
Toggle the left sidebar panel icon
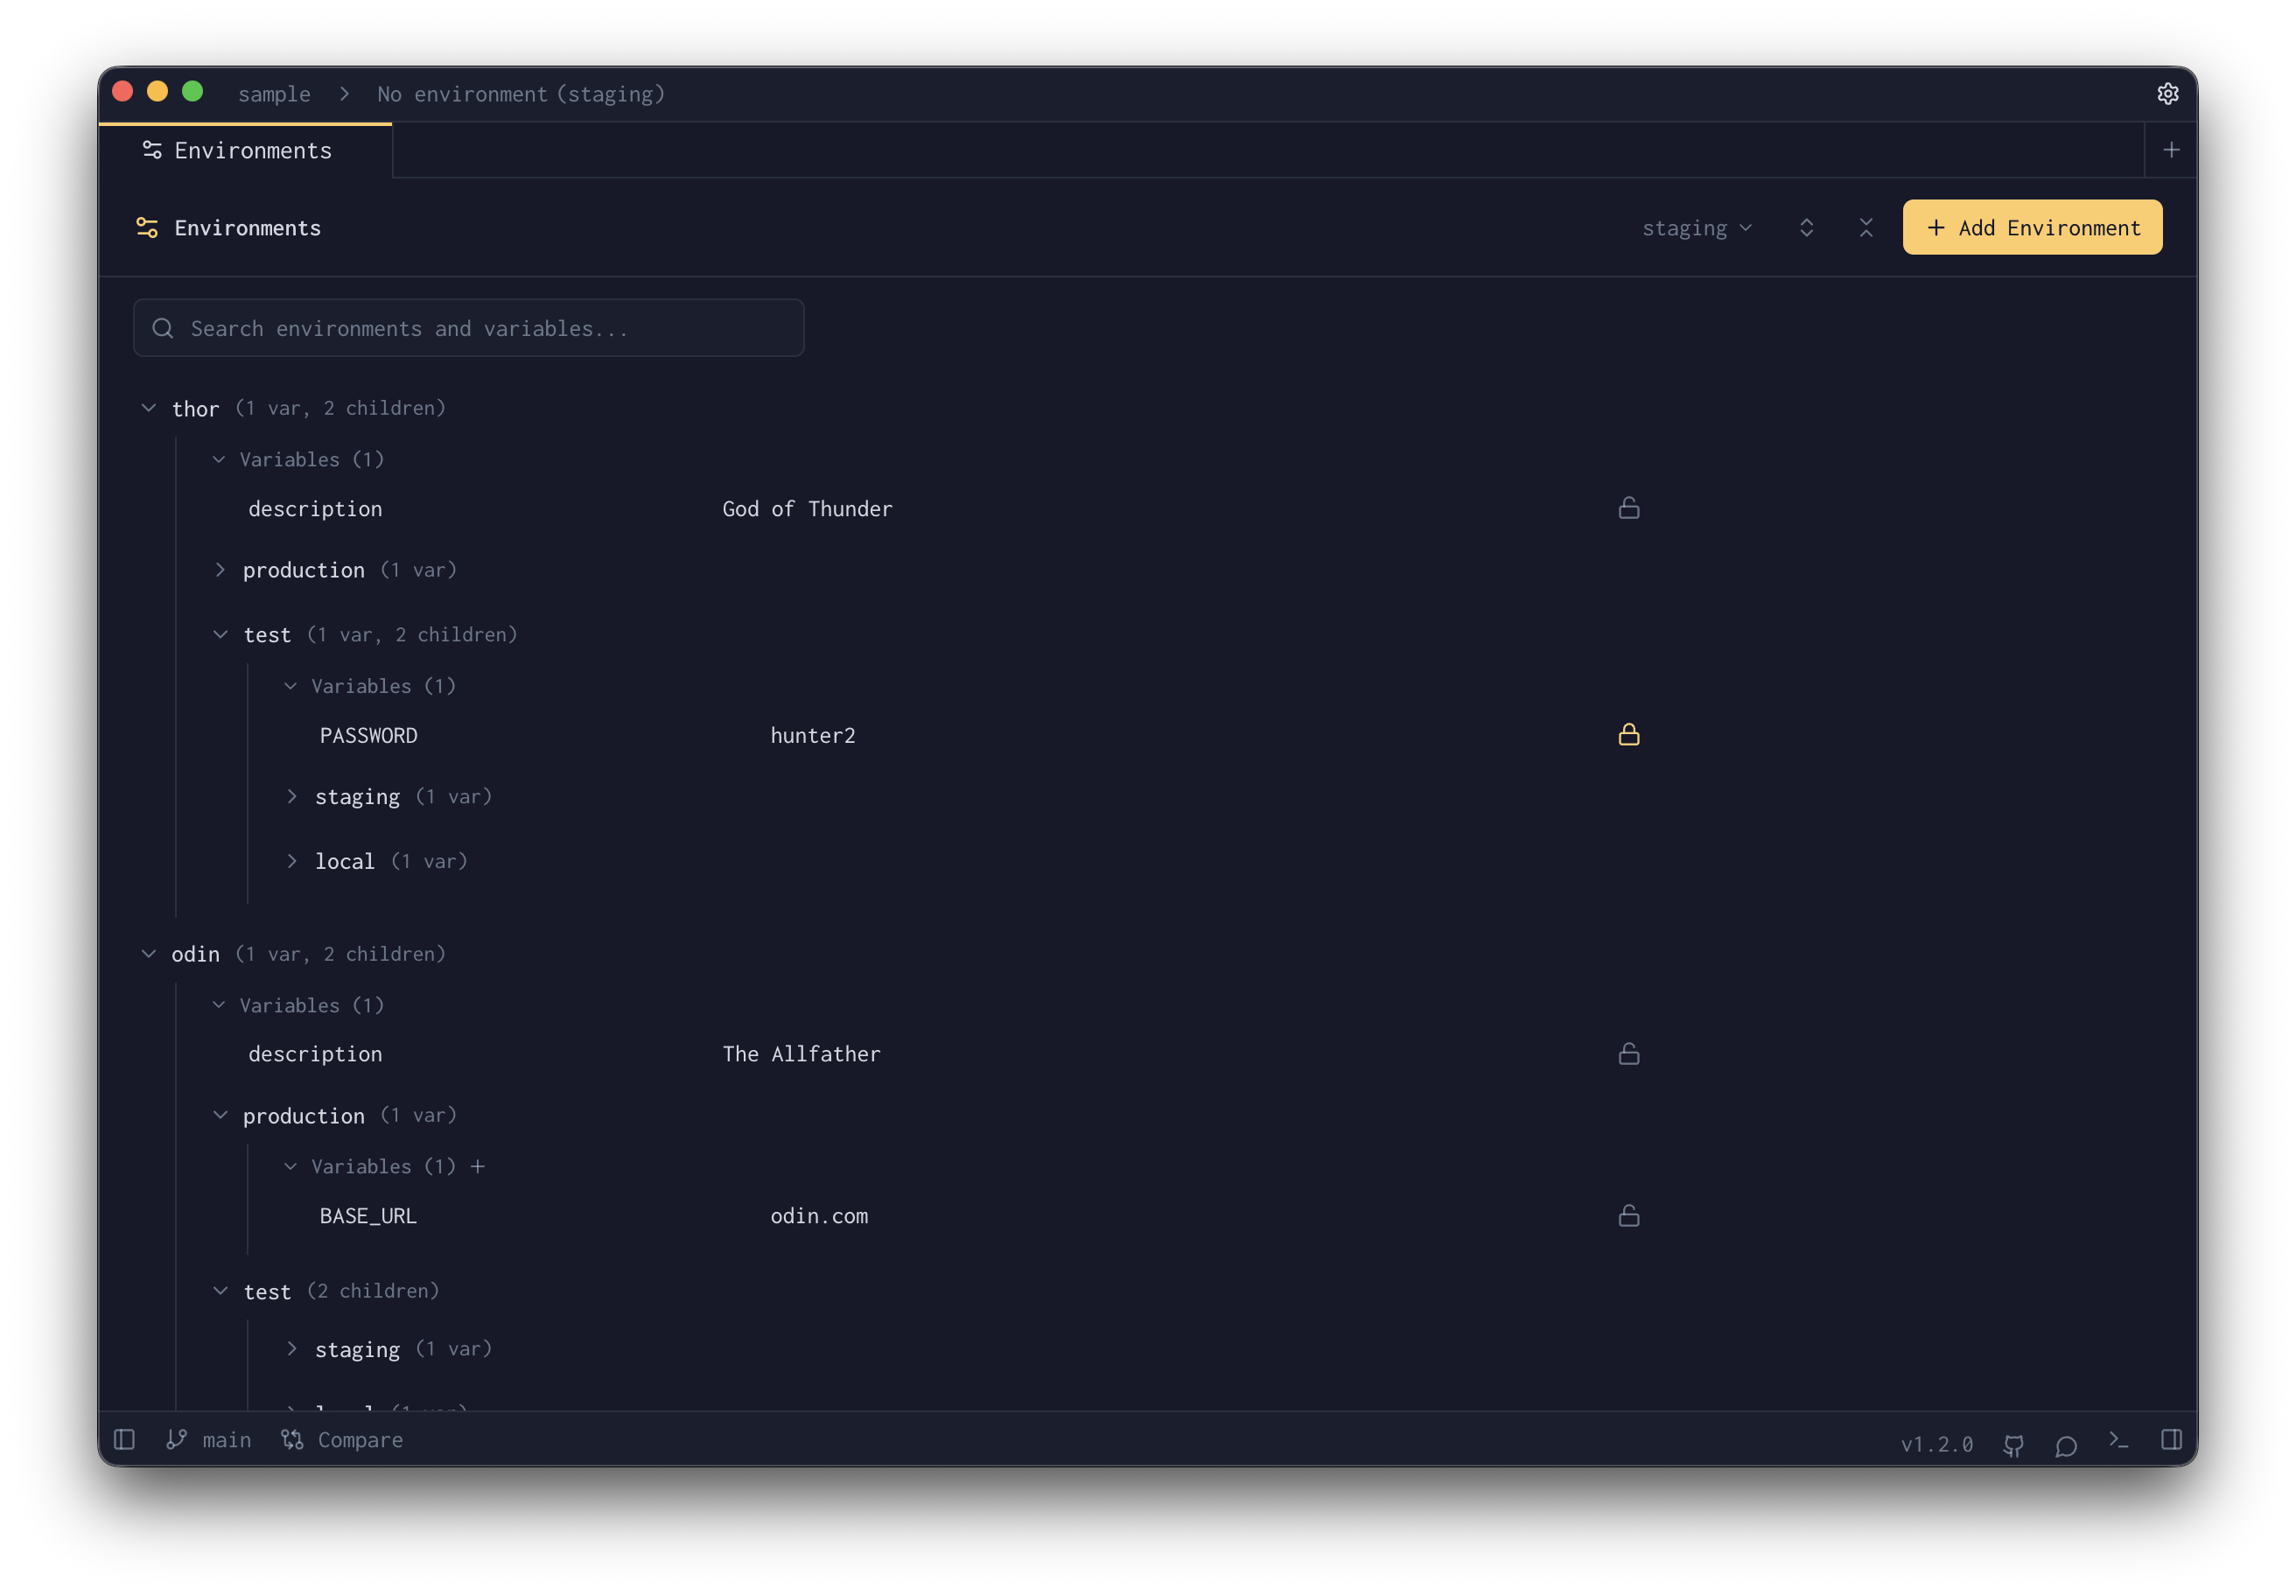pos(124,1440)
